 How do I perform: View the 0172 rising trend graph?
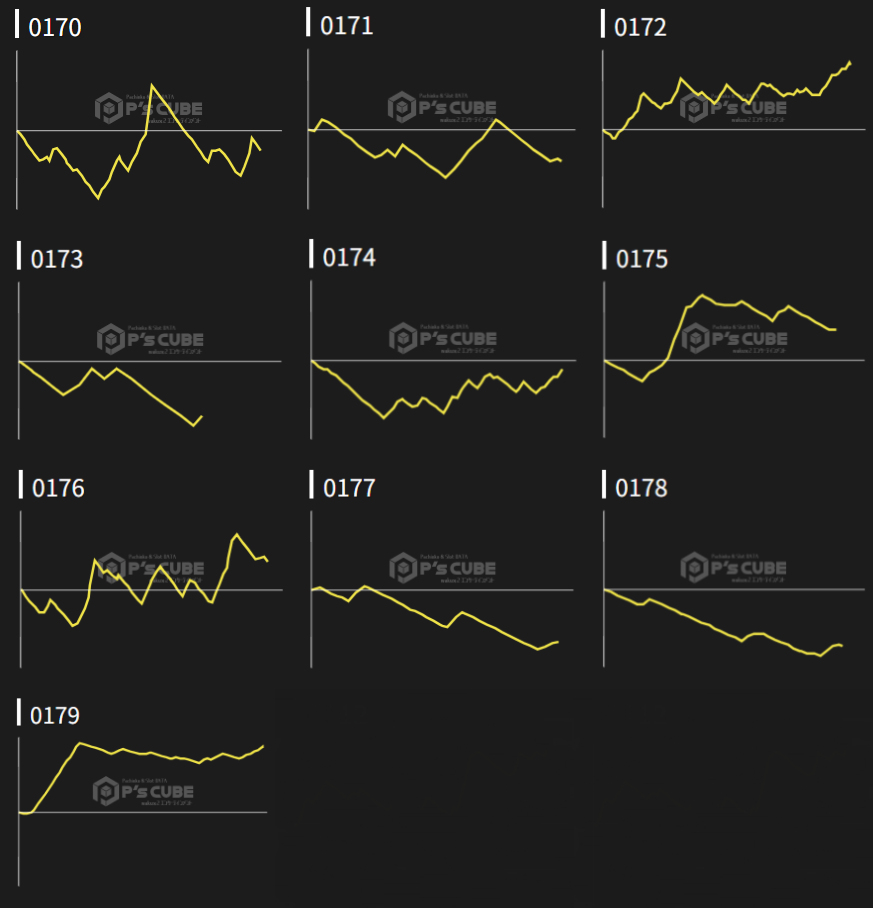pyautogui.click(x=732, y=130)
